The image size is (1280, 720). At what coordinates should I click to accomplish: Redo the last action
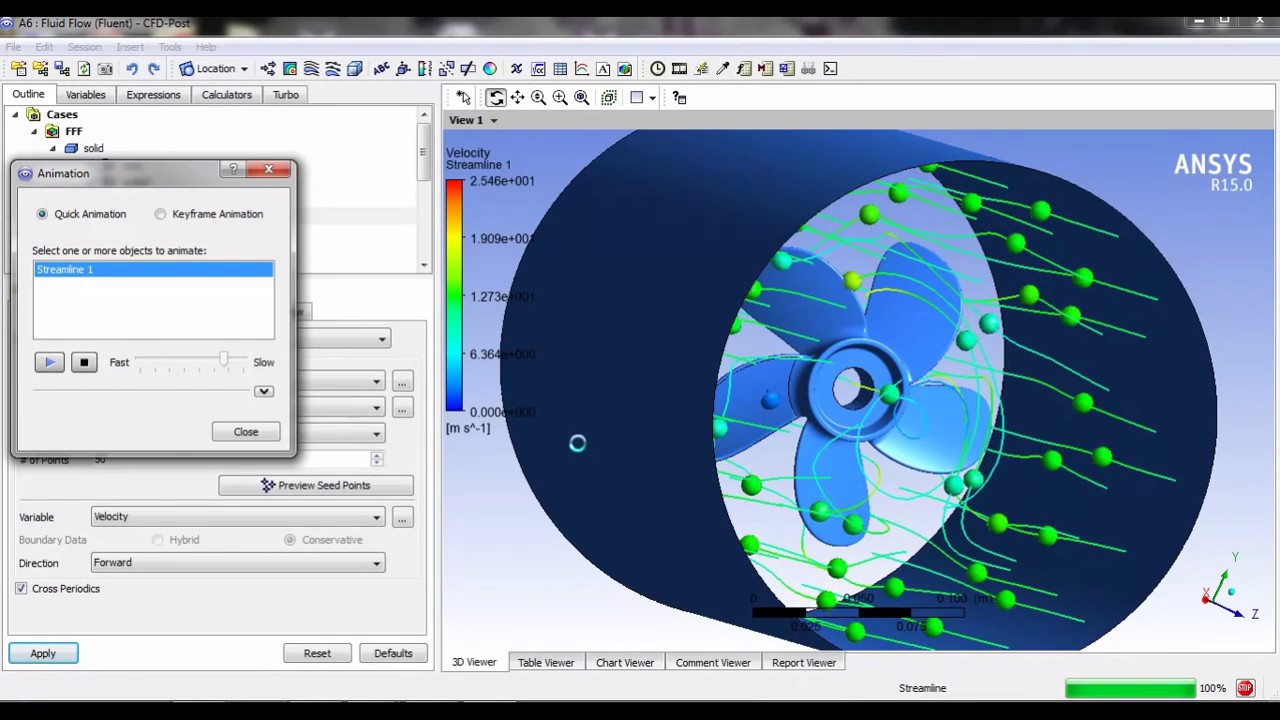click(x=154, y=69)
